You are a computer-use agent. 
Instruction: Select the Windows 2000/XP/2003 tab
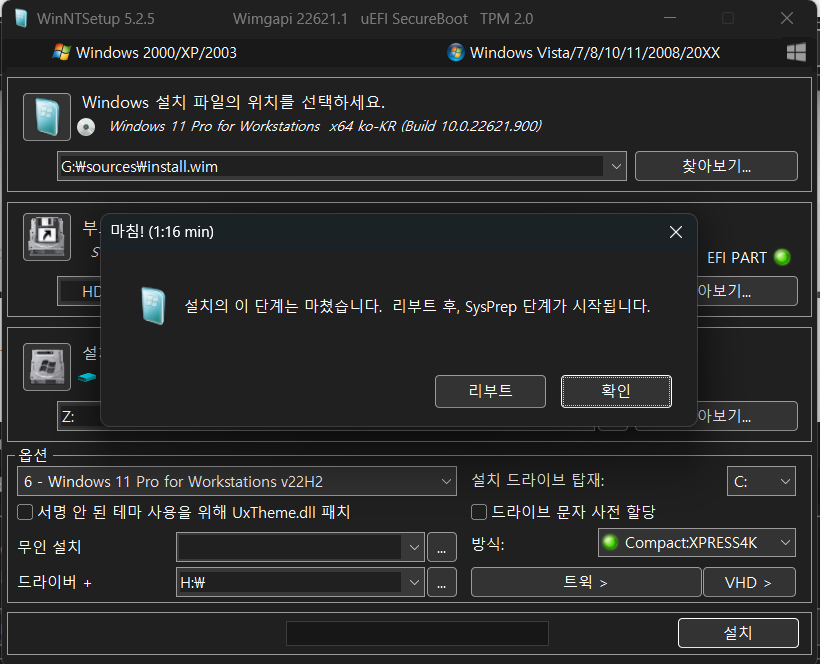[x=144, y=53]
